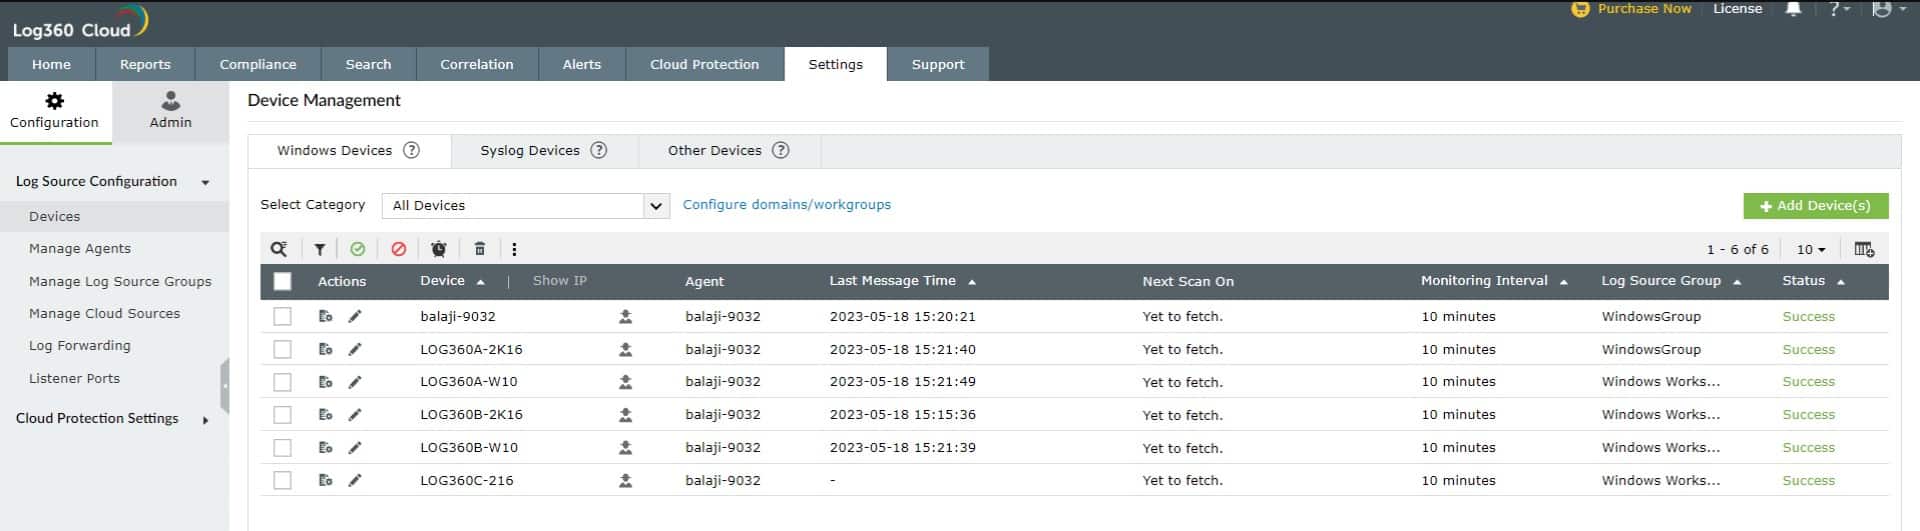Sort by Device column
This screenshot has height=531, width=1920.
452,281
